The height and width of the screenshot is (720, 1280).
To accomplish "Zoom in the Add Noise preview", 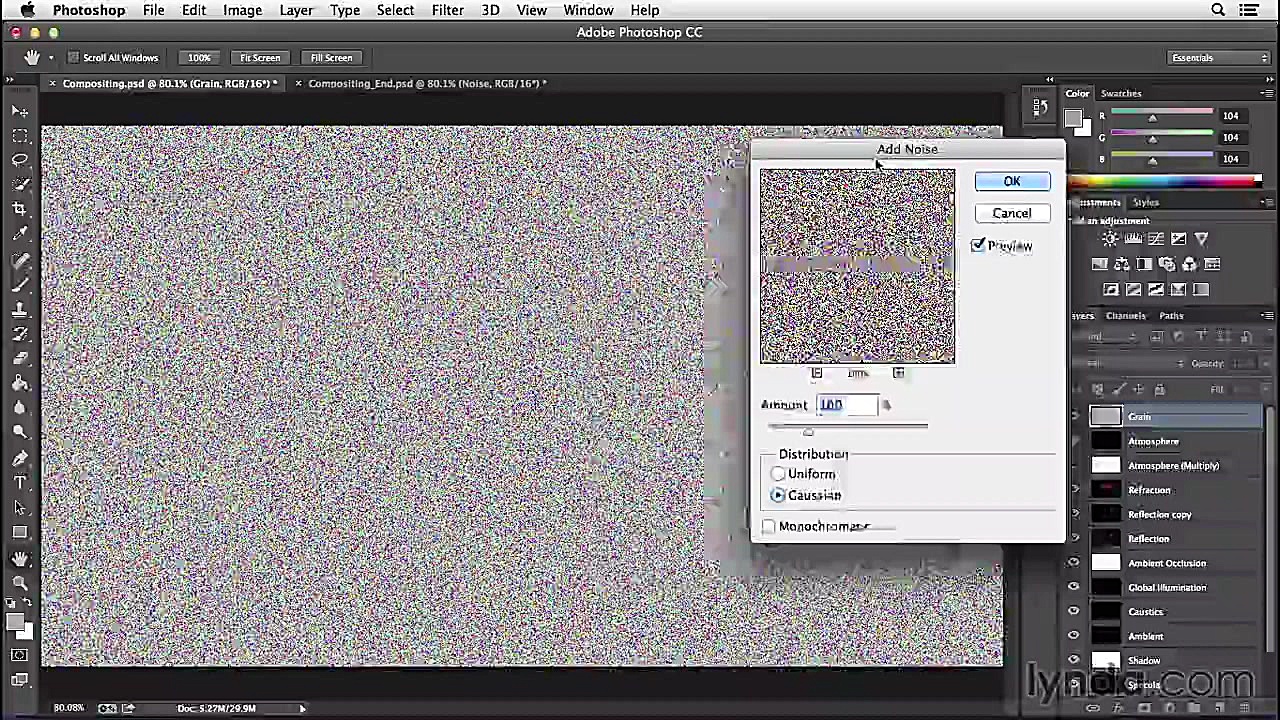I will 898,373.
